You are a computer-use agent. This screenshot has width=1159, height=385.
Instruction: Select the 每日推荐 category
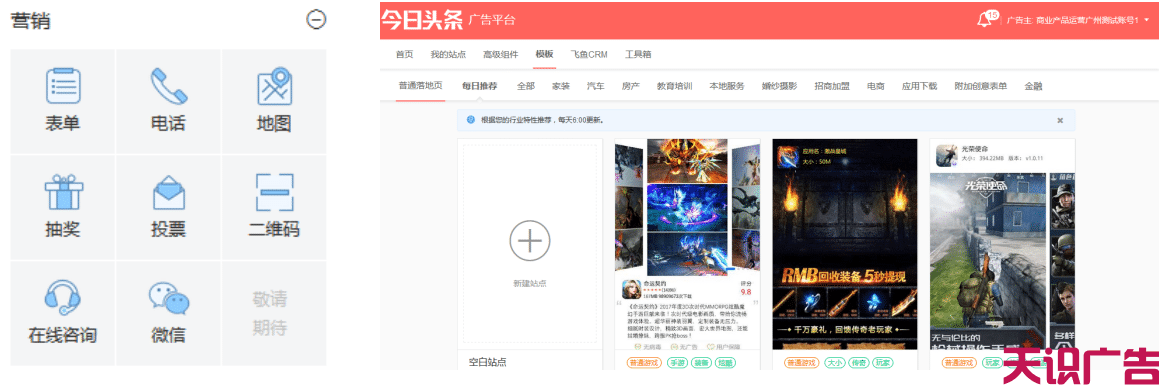pyautogui.click(x=480, y=86)
